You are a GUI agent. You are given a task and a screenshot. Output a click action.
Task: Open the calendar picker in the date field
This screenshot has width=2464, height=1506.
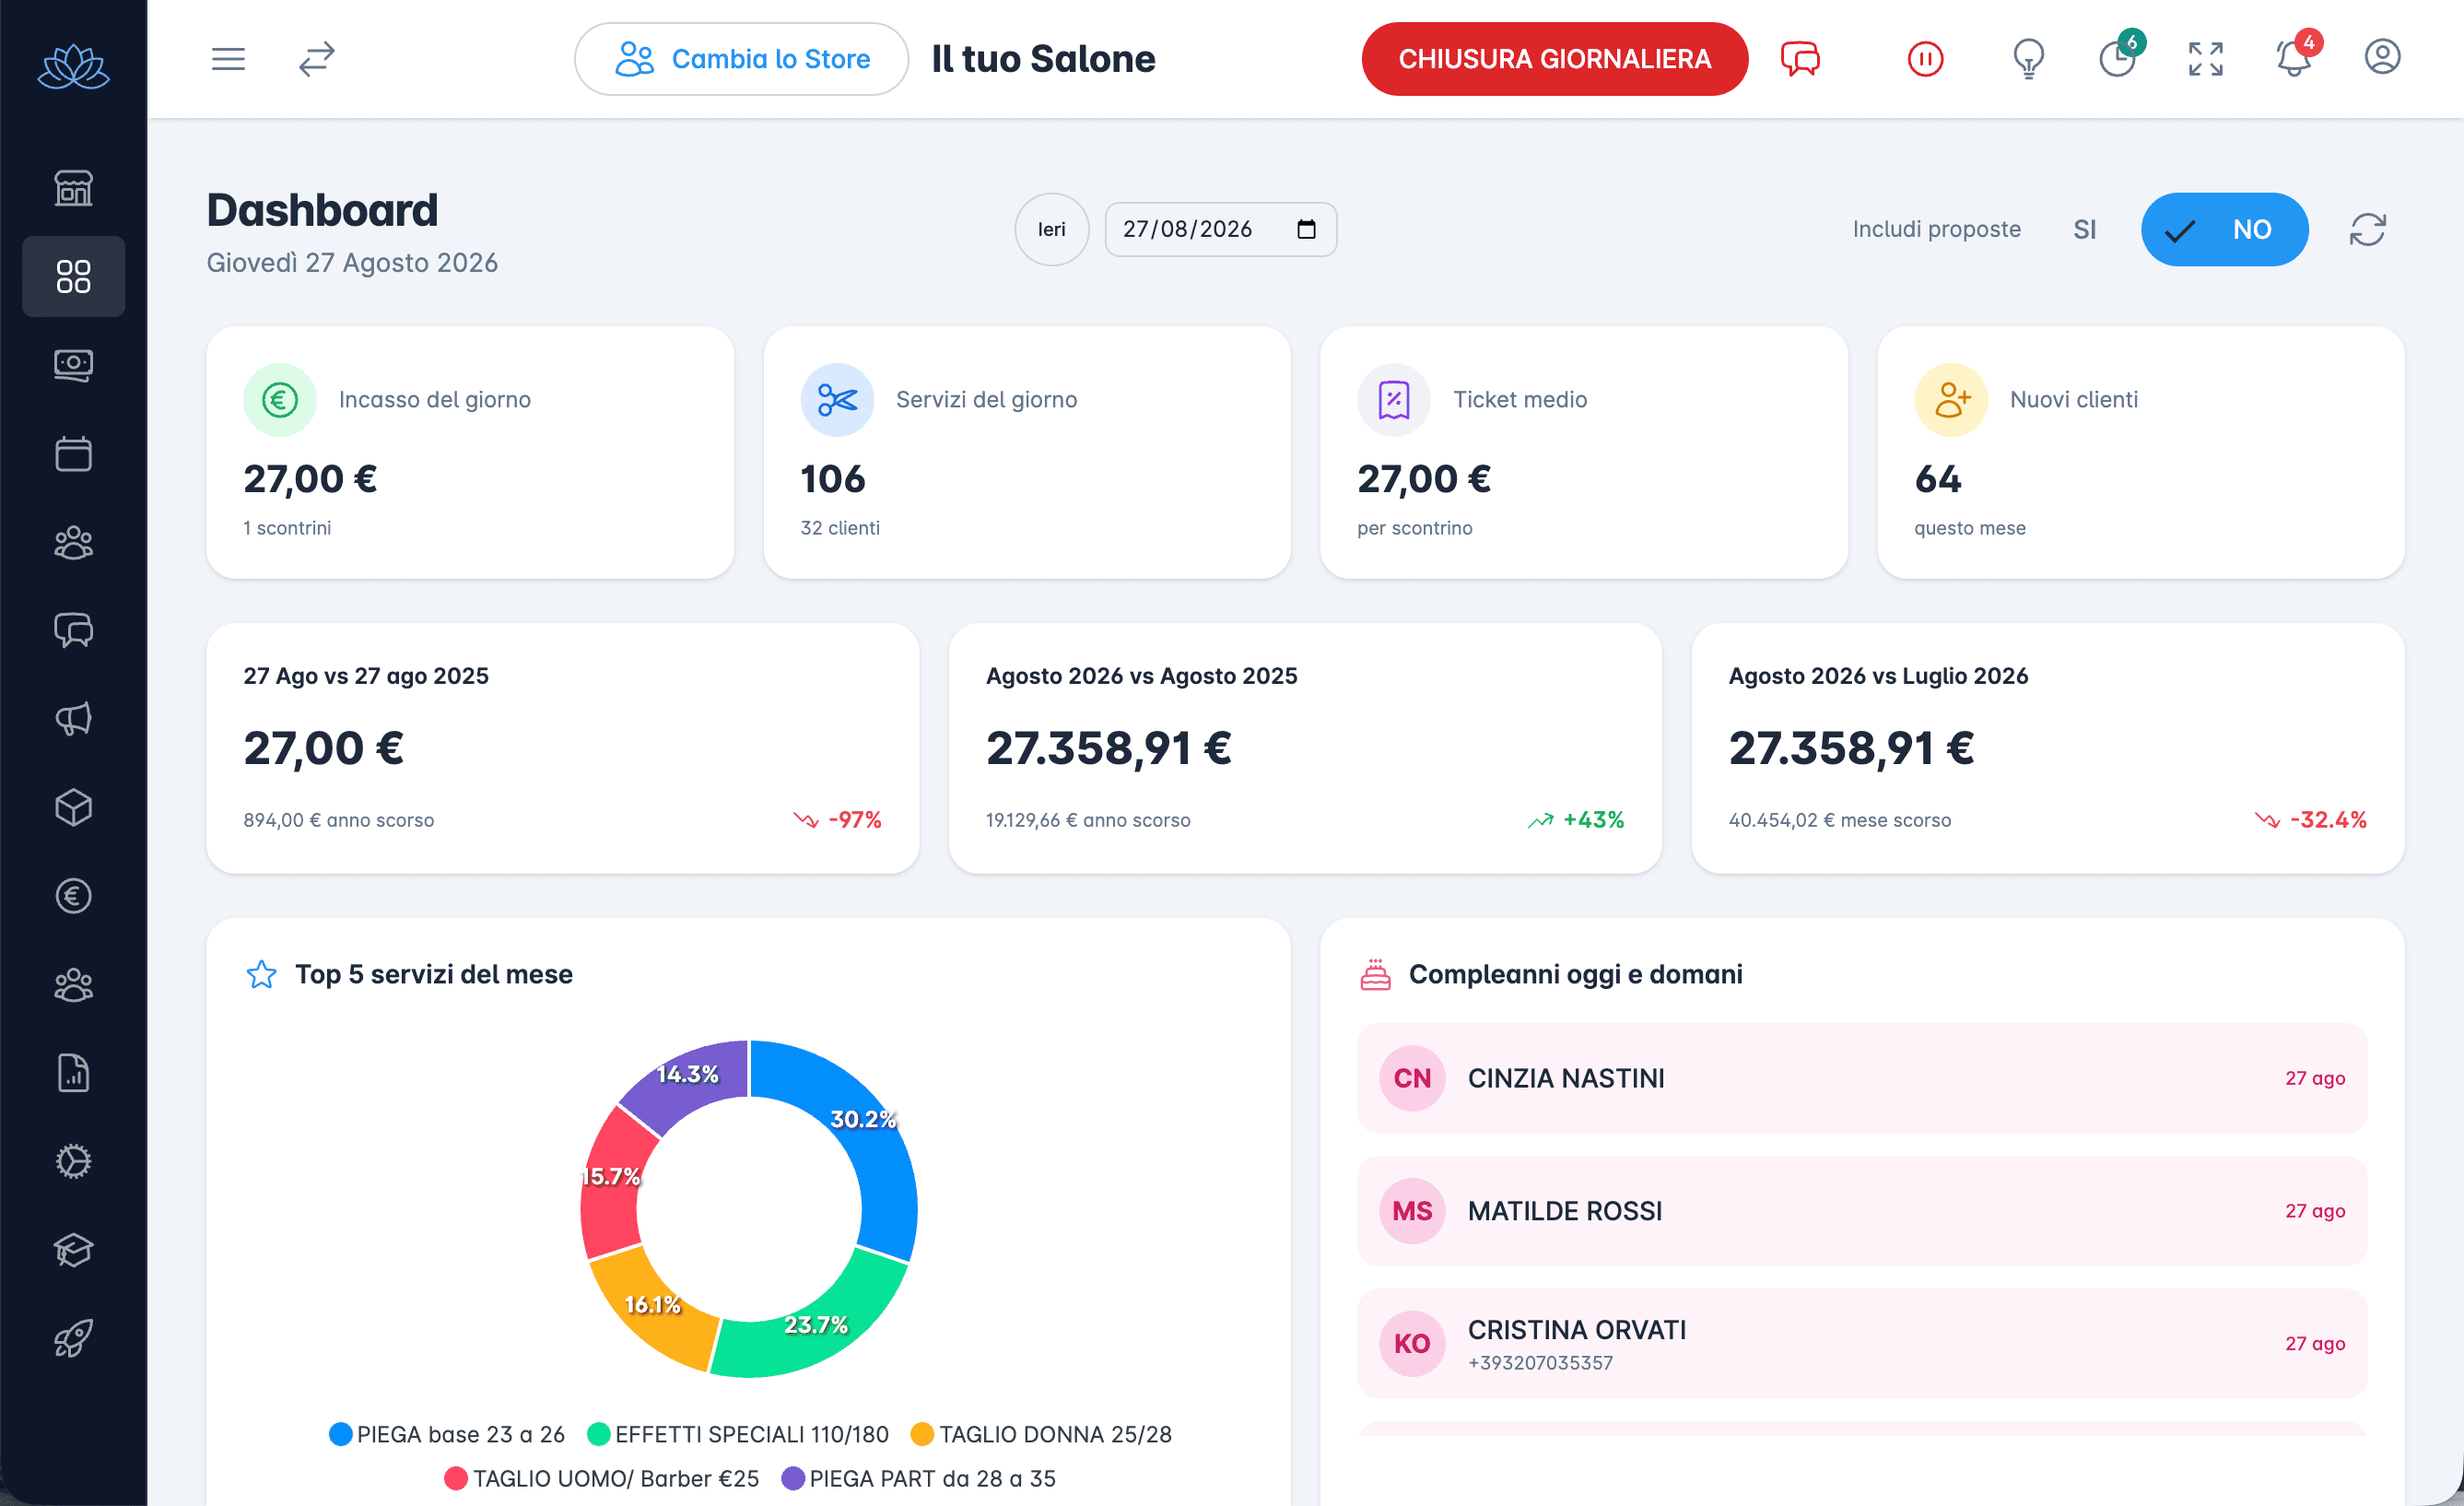point(1306,230)
